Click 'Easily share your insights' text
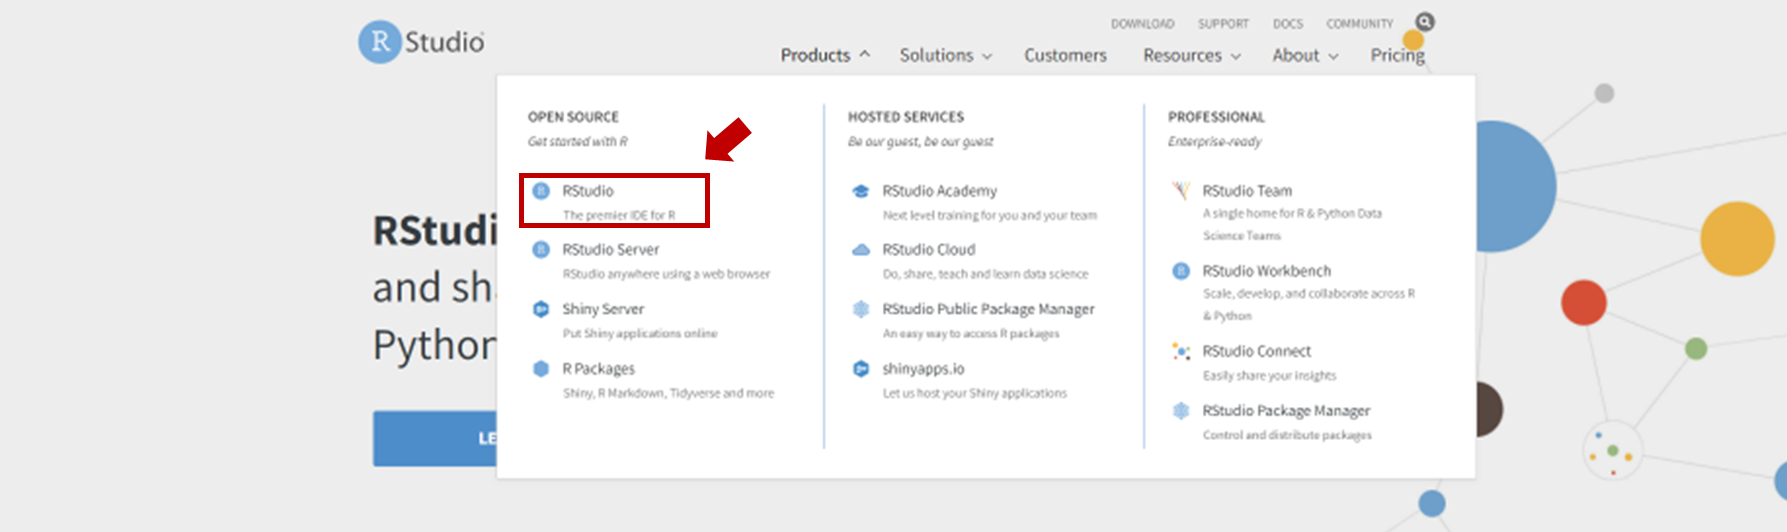Viewport: 1787px width, 532px height. (1269, 376)
